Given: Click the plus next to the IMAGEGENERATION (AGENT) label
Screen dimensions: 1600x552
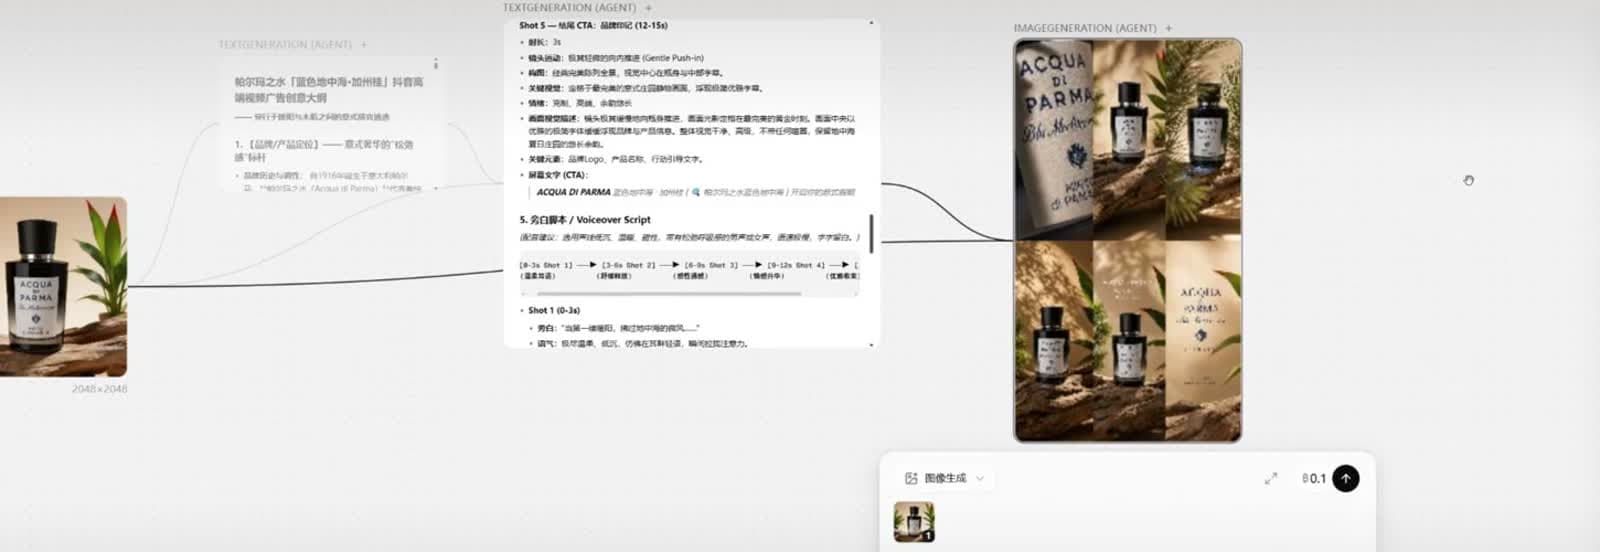Looking at the screenshot, I should pos(1168,28).
